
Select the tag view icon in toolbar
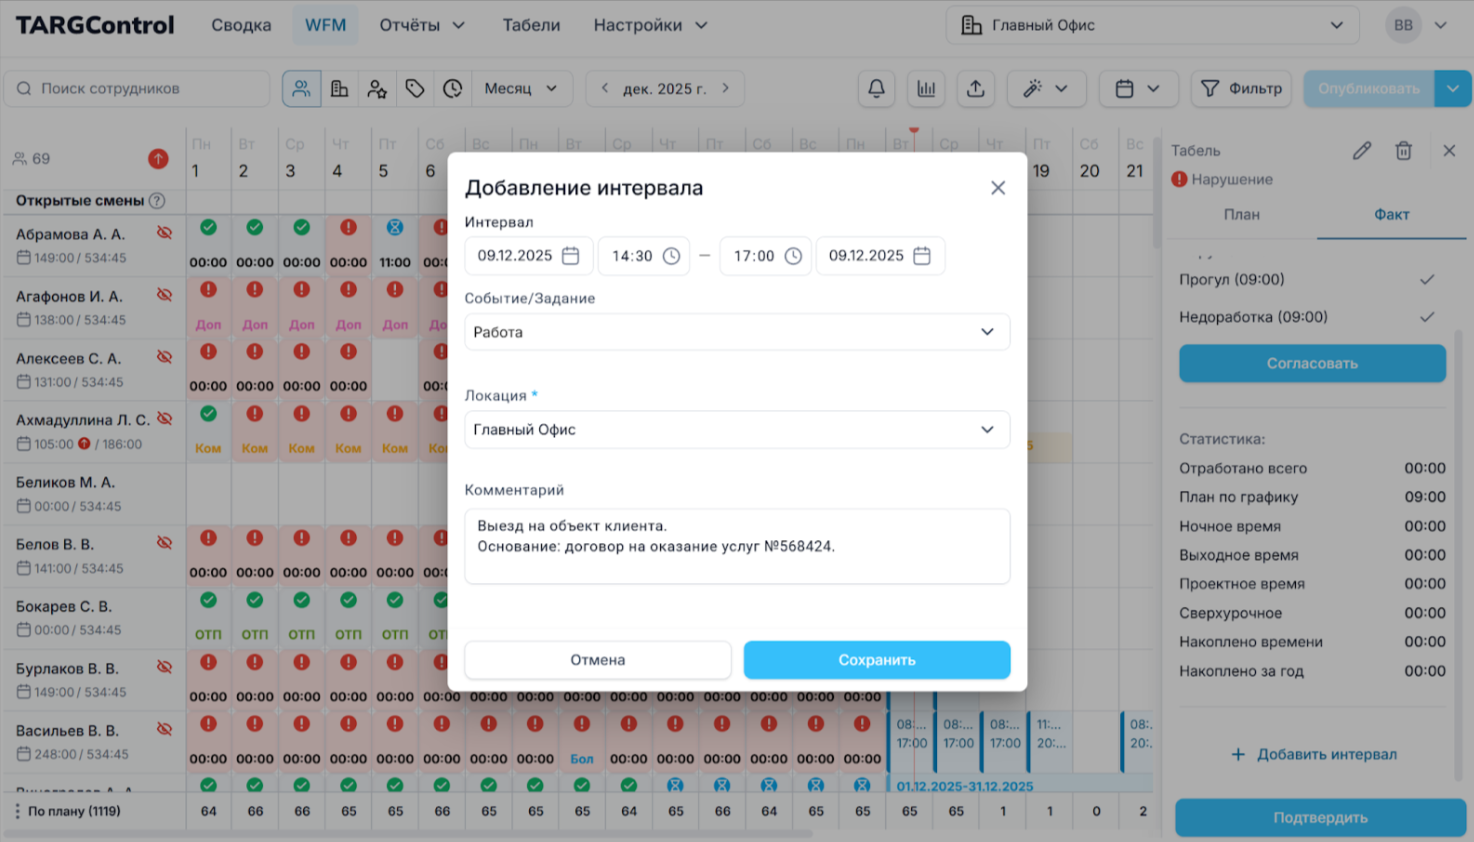pos(415,89)
